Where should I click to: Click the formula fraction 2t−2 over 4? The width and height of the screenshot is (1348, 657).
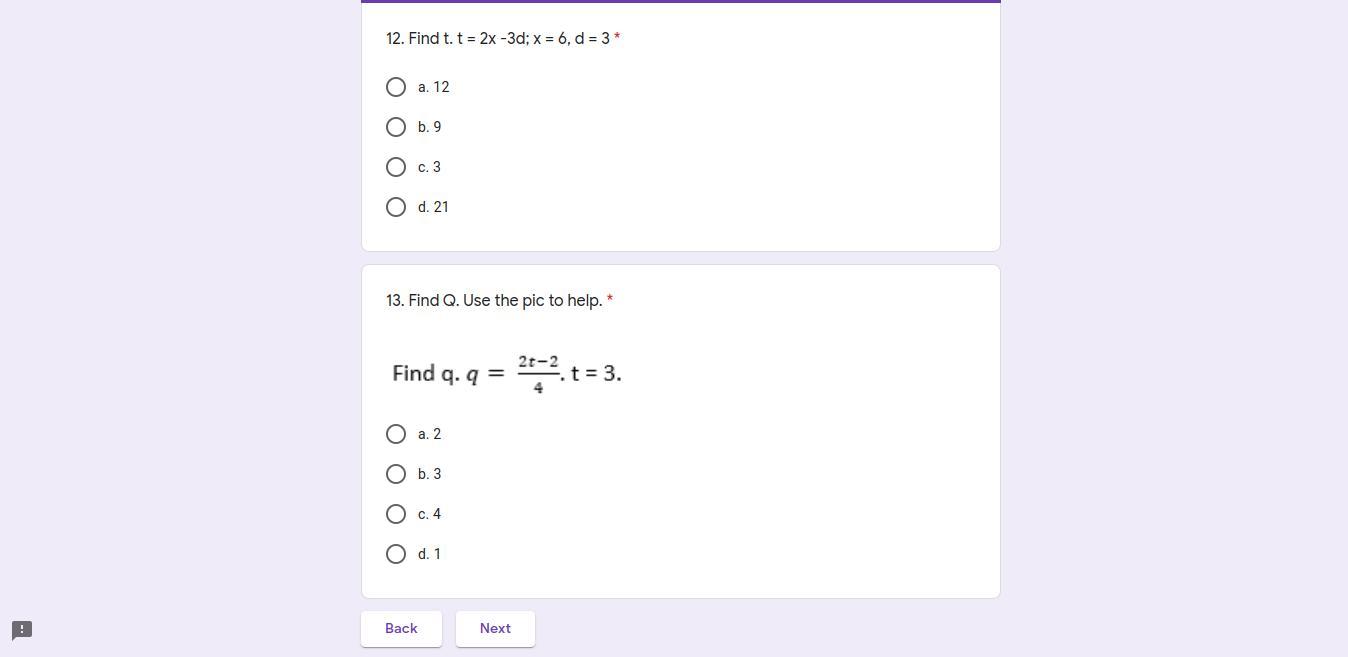coord(538,374)
